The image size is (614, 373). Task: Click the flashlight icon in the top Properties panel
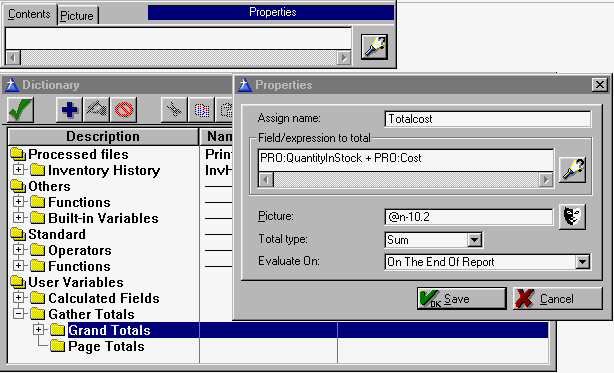click(374, 47)
